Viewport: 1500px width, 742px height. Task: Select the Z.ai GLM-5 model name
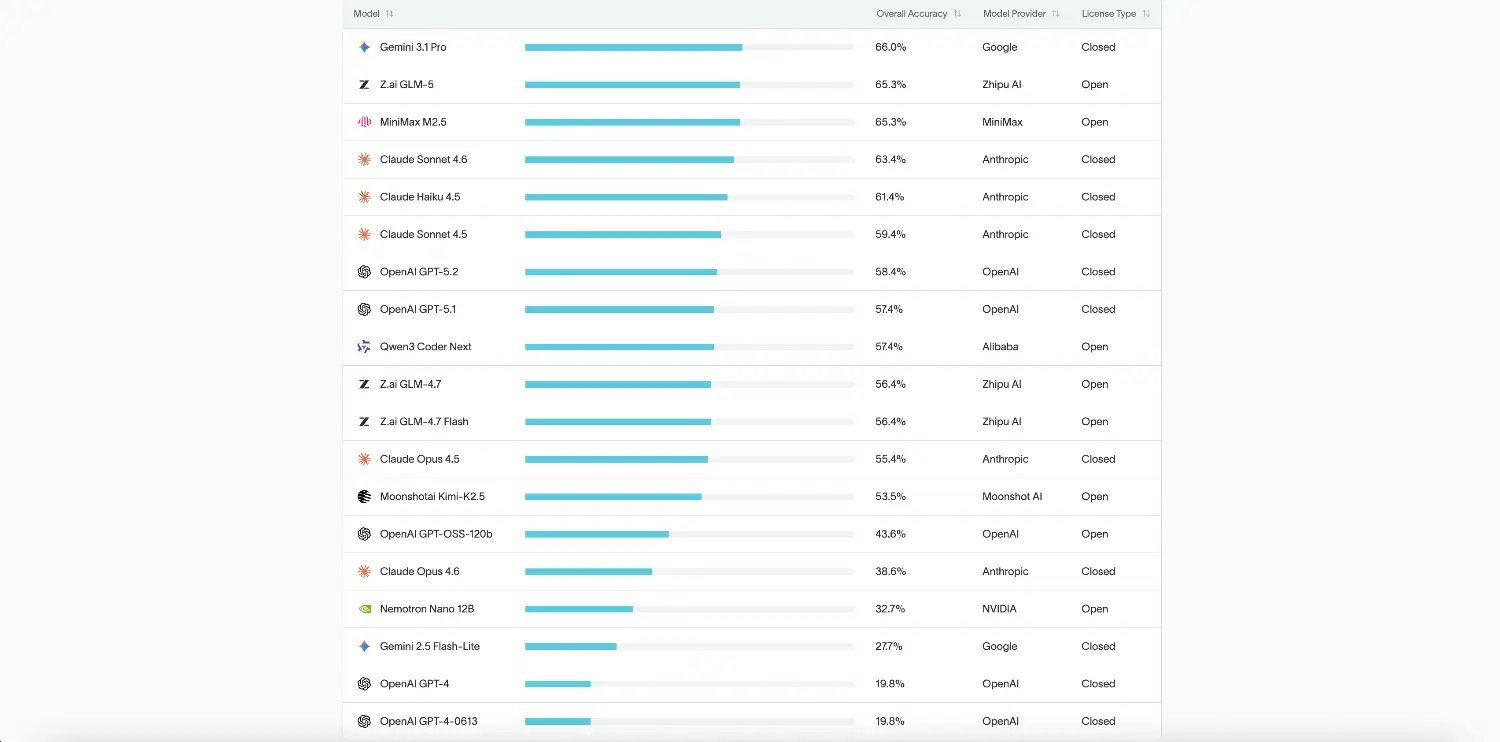point(407,85)
